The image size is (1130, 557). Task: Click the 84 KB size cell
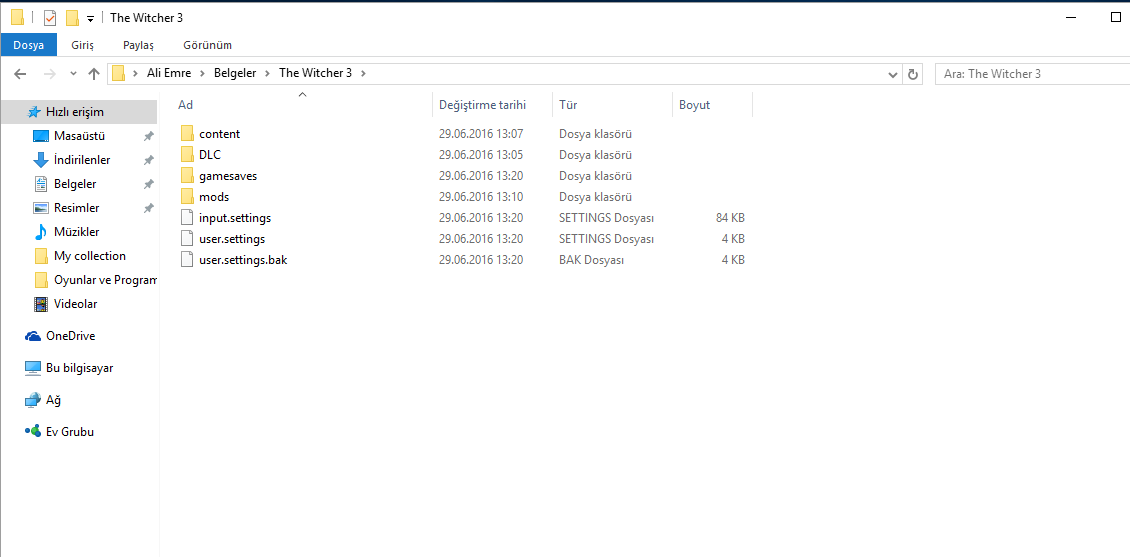(730, 218)
